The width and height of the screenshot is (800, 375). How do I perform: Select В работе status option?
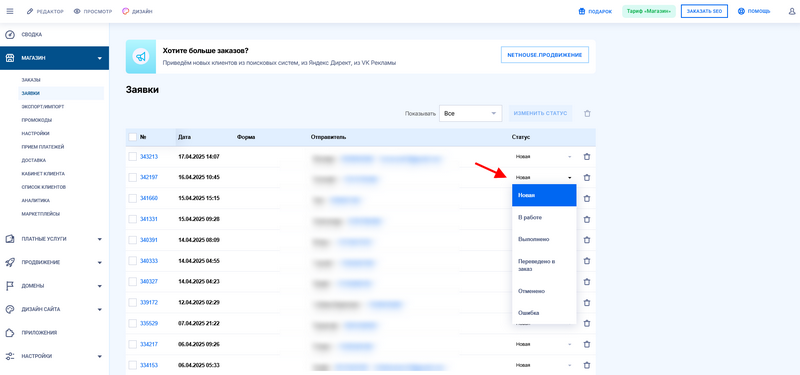coord(544,217)
